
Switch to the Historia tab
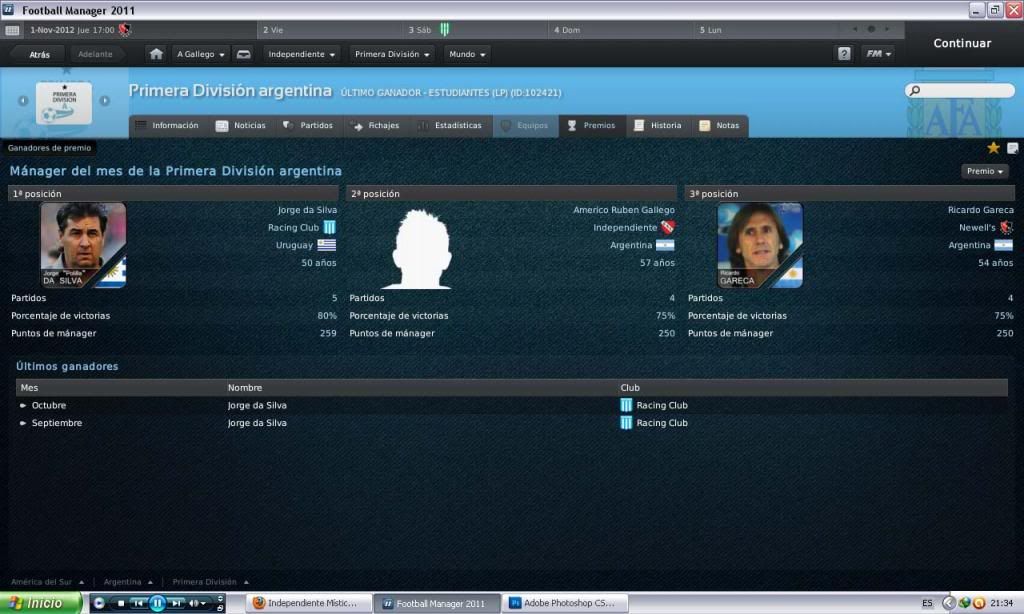click(658, 125)
